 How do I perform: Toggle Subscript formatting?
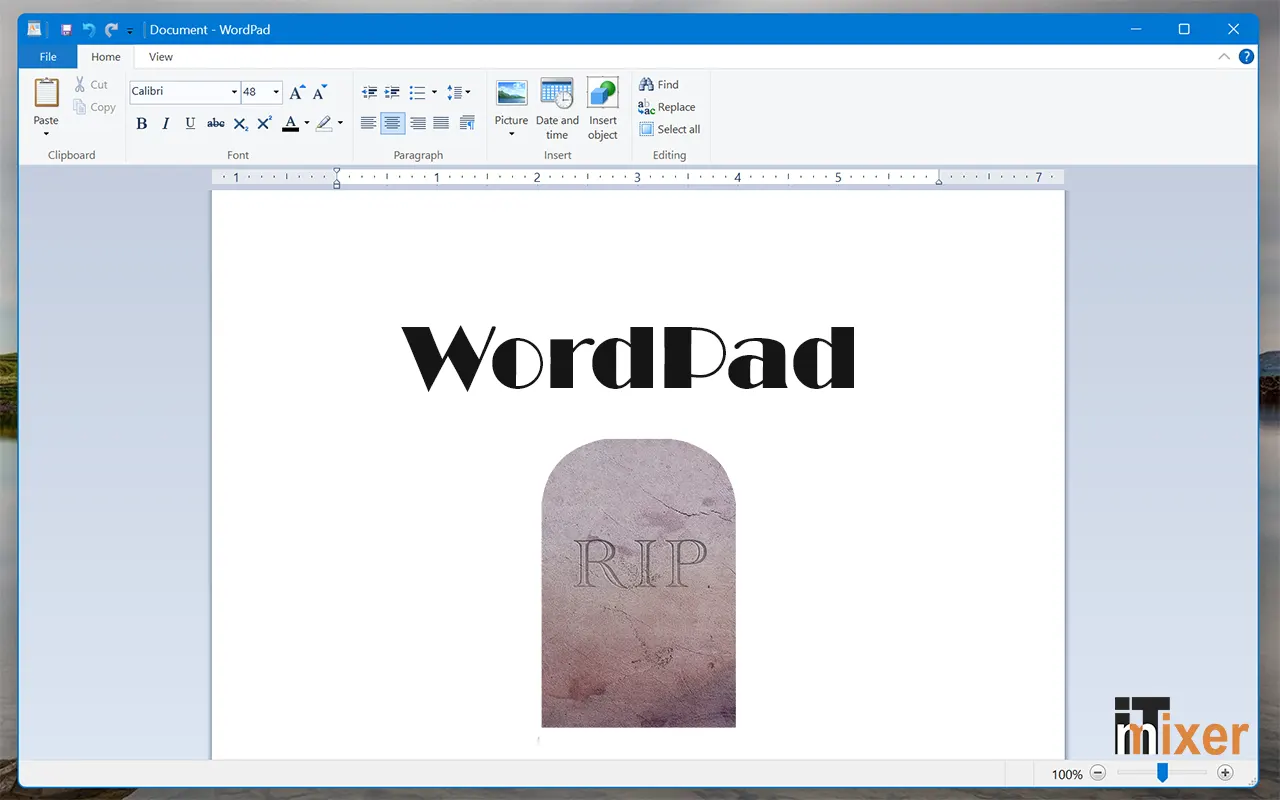241,123
